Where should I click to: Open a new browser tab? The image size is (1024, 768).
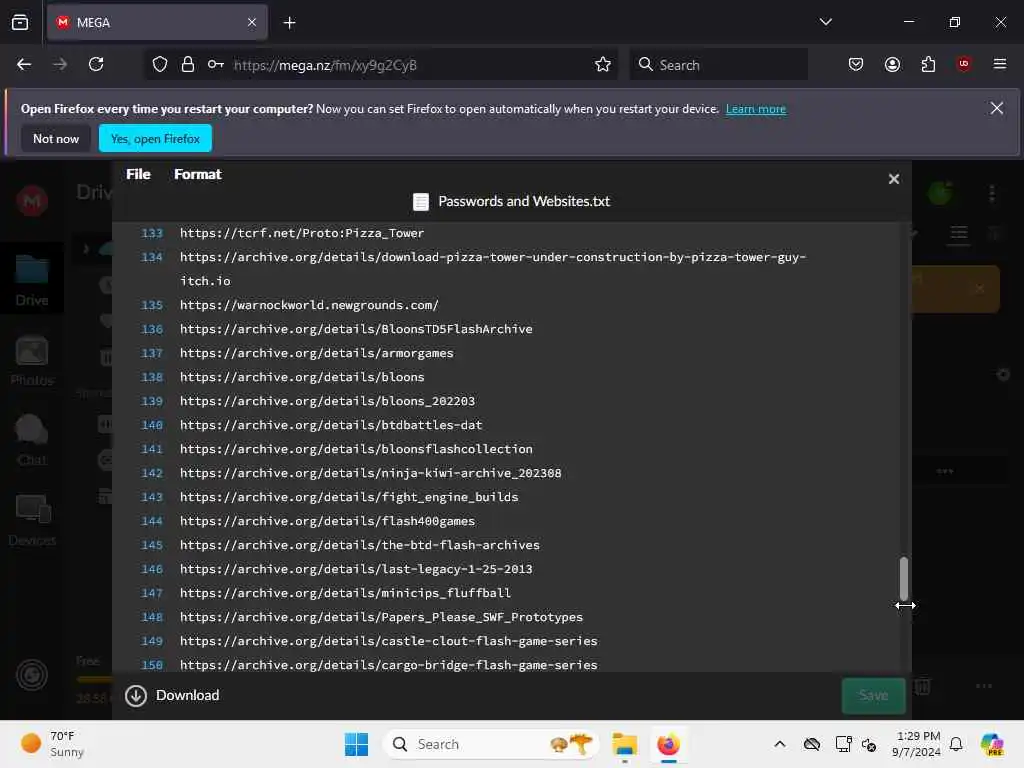tap(289, 23)
